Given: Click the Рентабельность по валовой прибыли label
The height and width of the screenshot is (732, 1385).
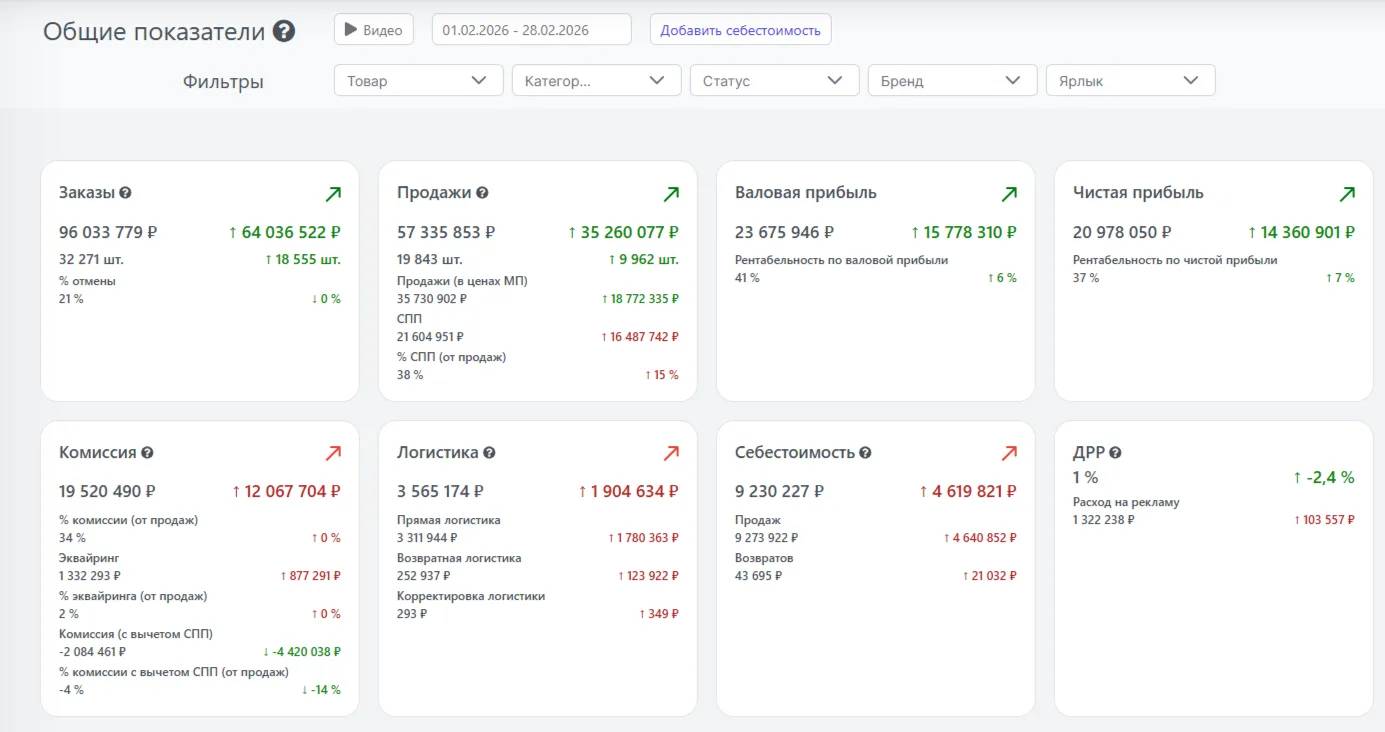Looking at the screenshot, I should point(841,260).
